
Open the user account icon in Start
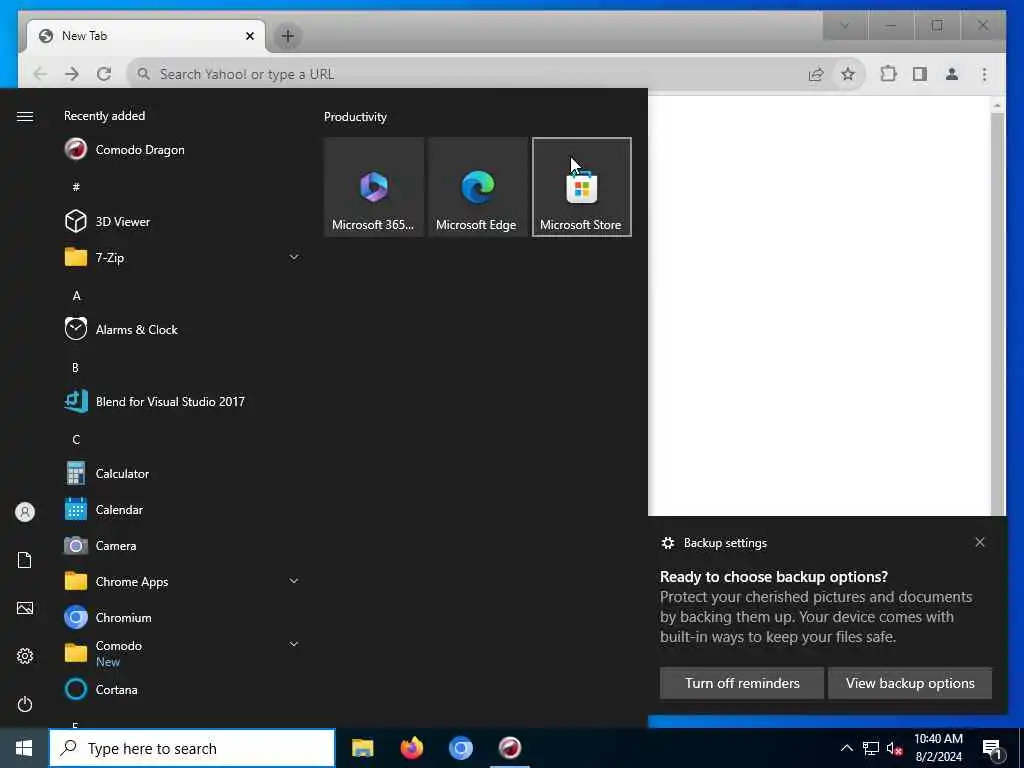[x=25, y=512]
